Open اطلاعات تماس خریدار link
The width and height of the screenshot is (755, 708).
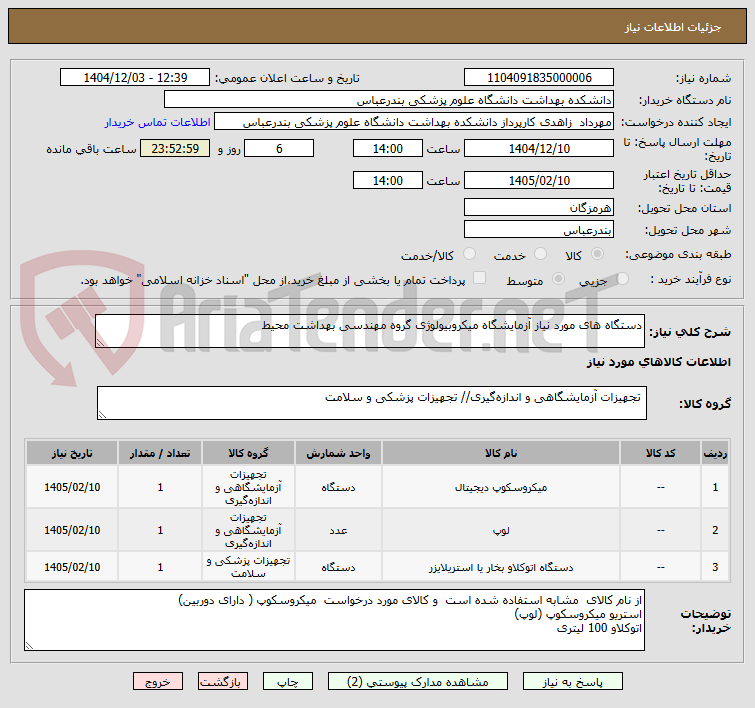pos(157,122)
